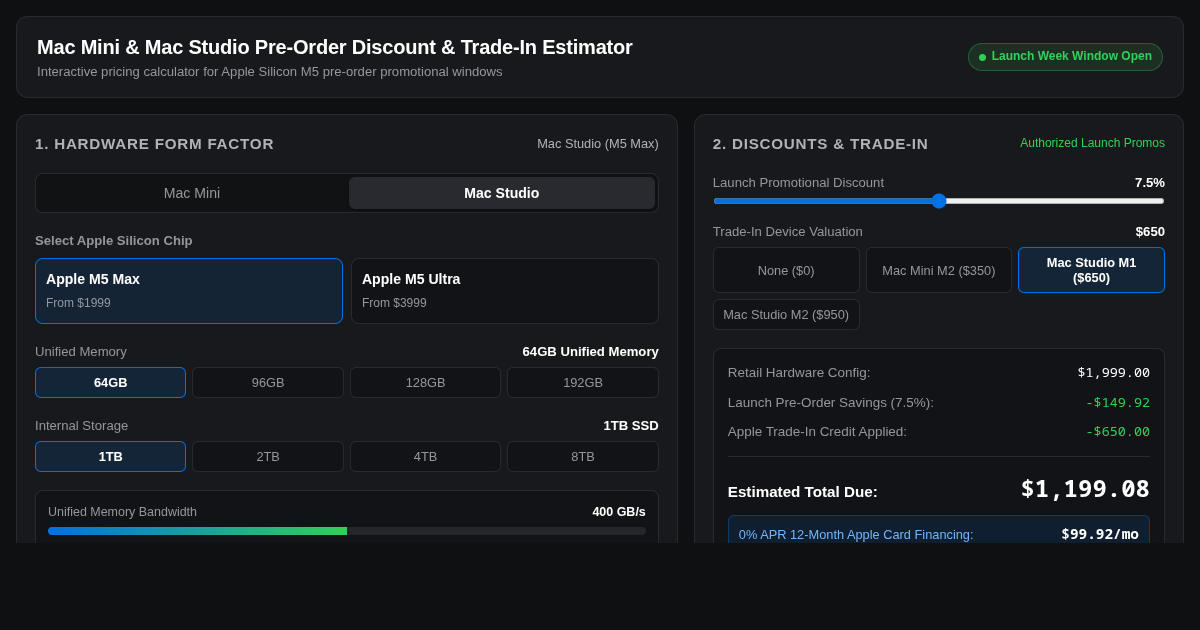
Task: Click the Trade-In Device Valuation $650 readout
Action: [x=1150, y=231]
